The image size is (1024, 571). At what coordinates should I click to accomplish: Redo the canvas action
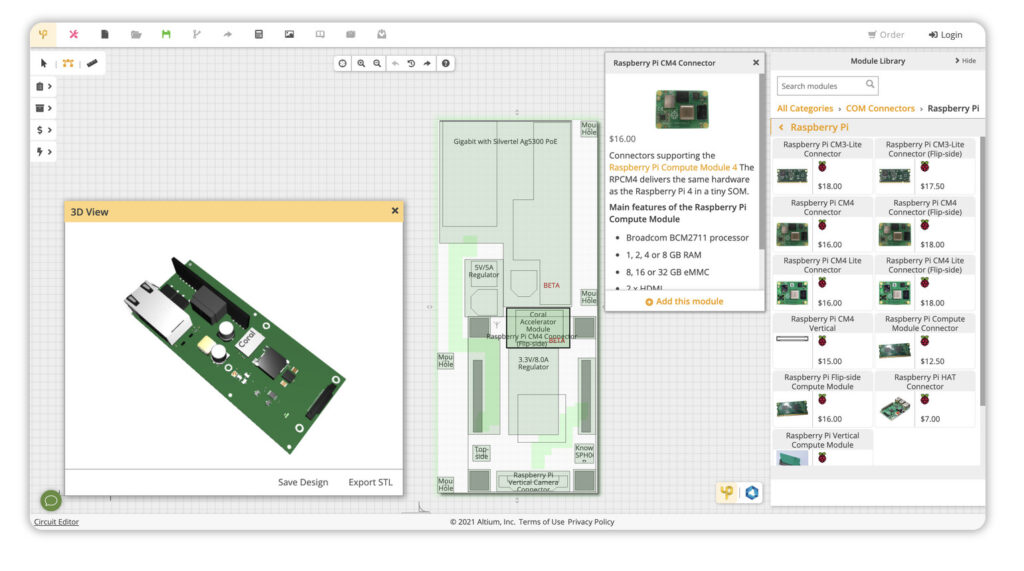click(x=427, y=63)
